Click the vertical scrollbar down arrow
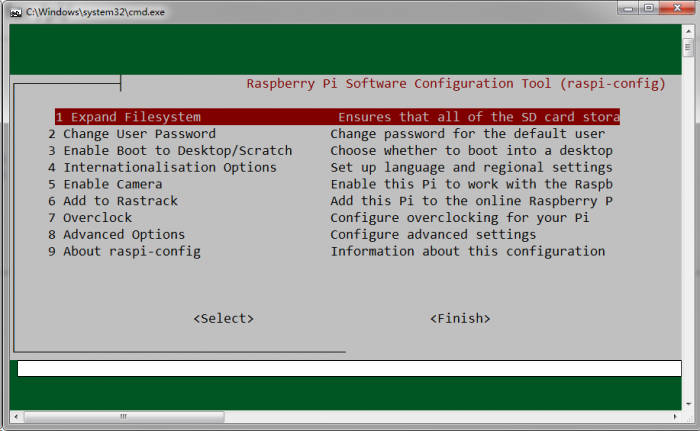The width and height of the screenshot is (700, 431). pos(688,403)
